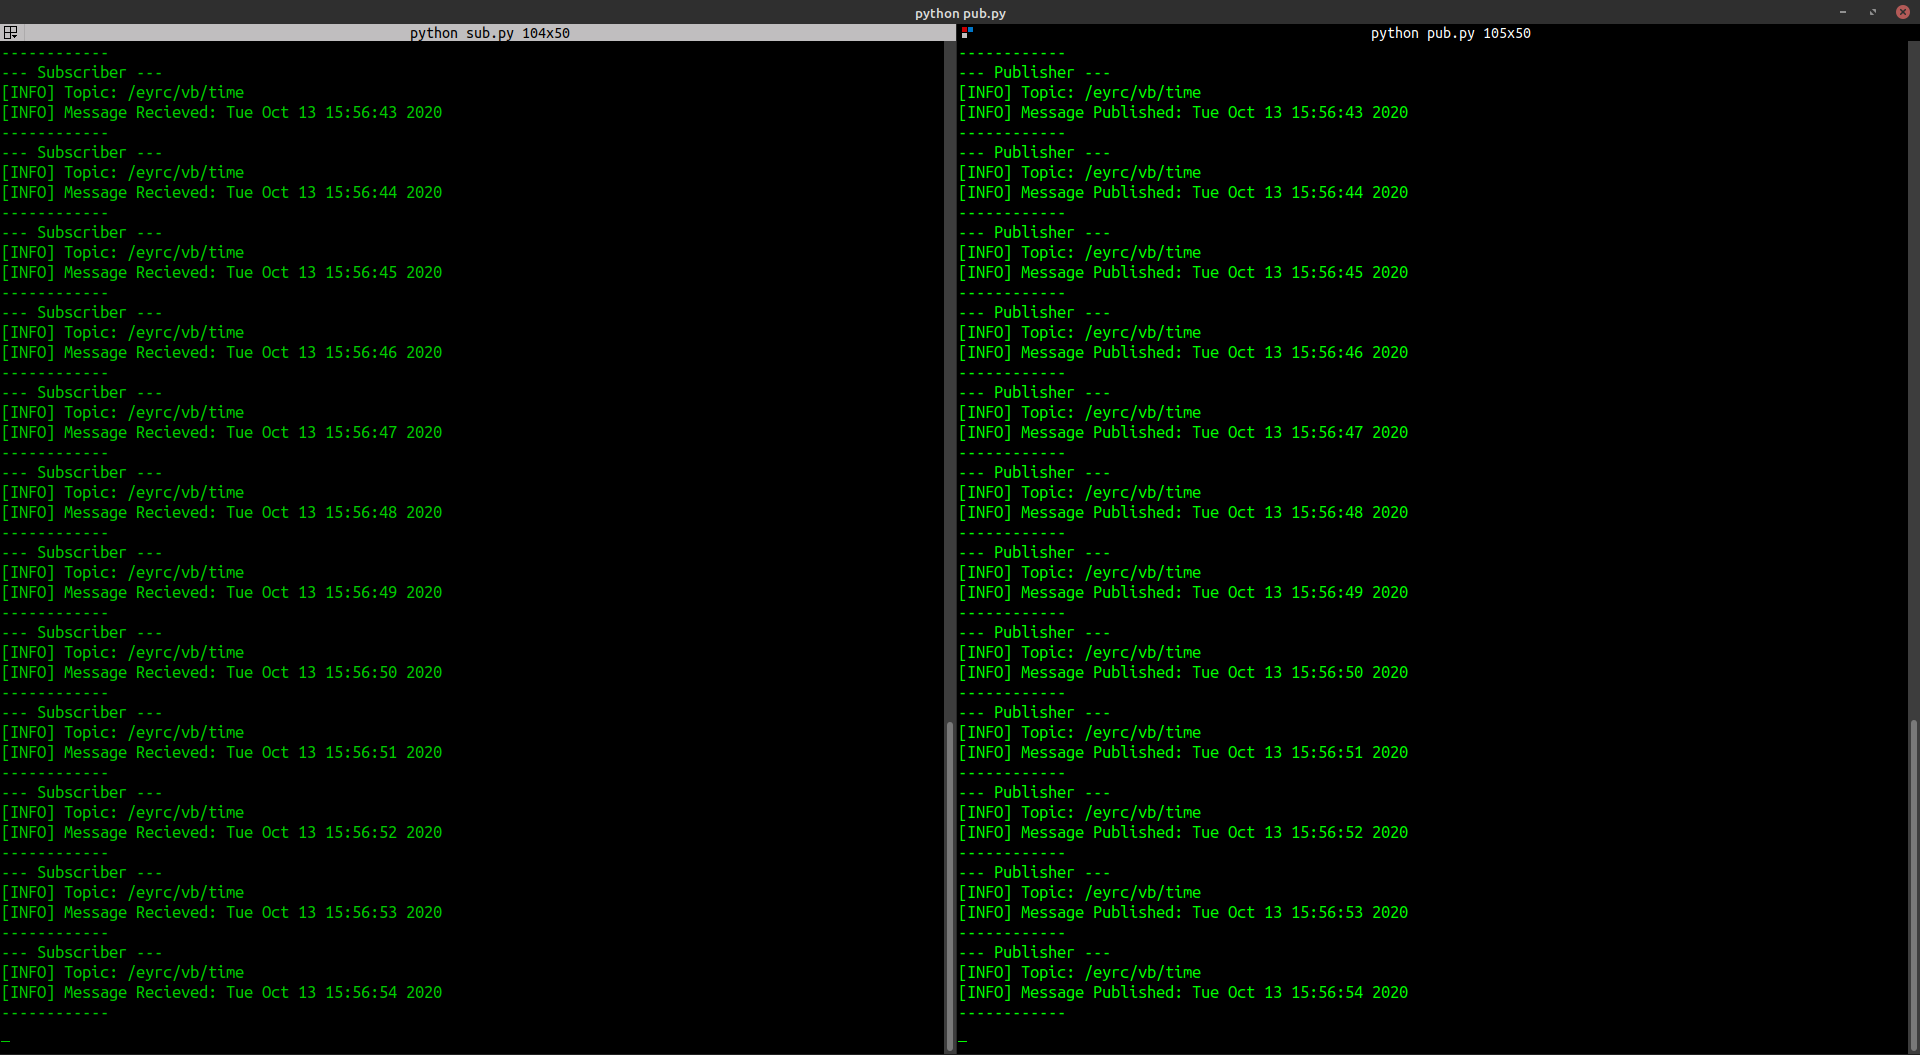Click the right pane terminal layout icon

pos(967,33)
